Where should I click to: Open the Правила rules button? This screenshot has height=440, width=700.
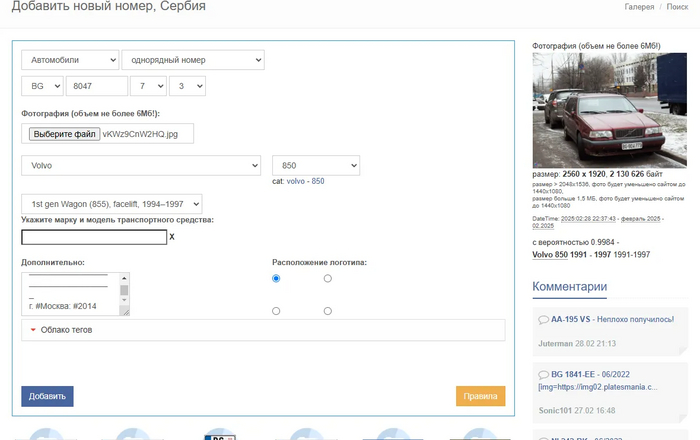click(x=480, y=396)
